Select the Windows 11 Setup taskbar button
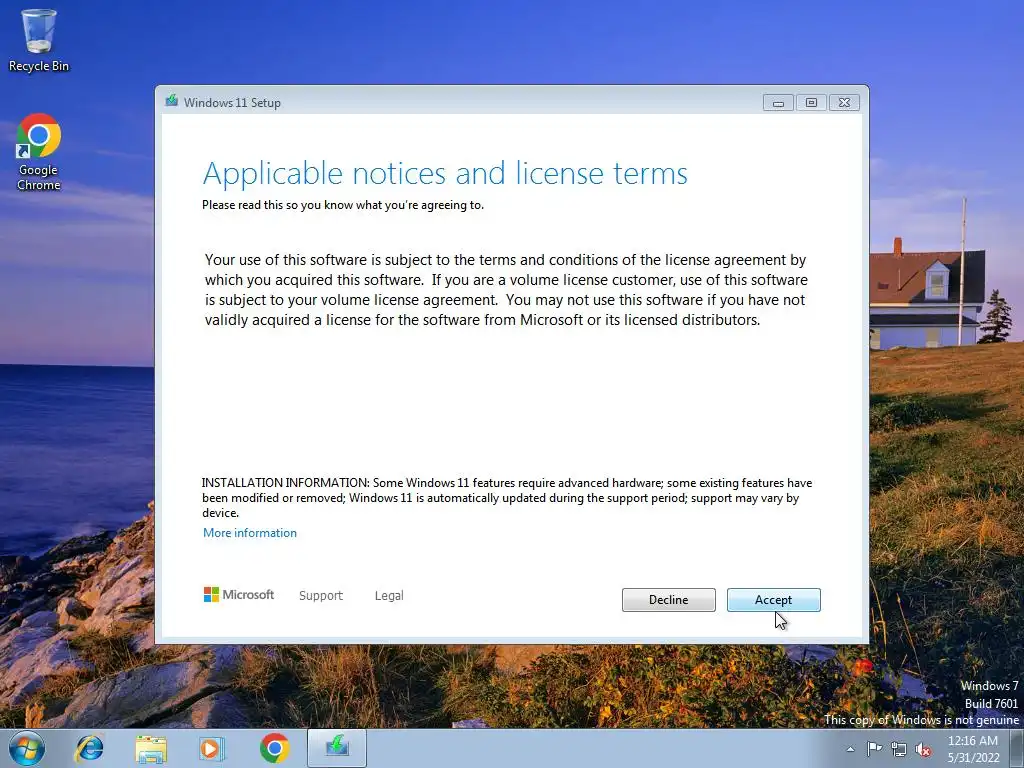This screenshot has height=768, width=1024. 337,748
